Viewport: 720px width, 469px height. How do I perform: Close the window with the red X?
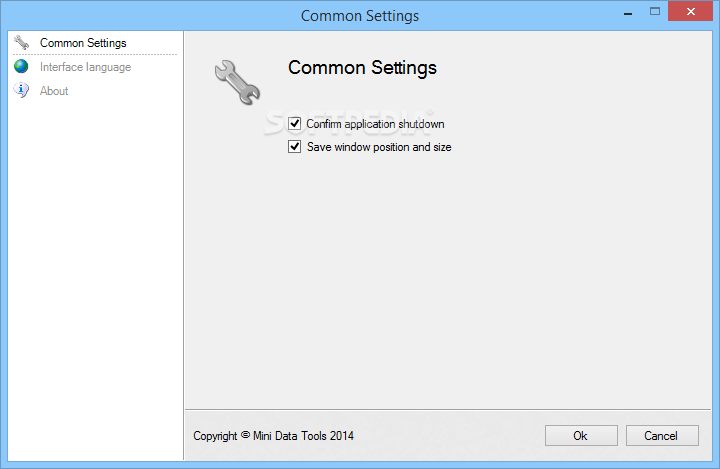click(690, 11)
